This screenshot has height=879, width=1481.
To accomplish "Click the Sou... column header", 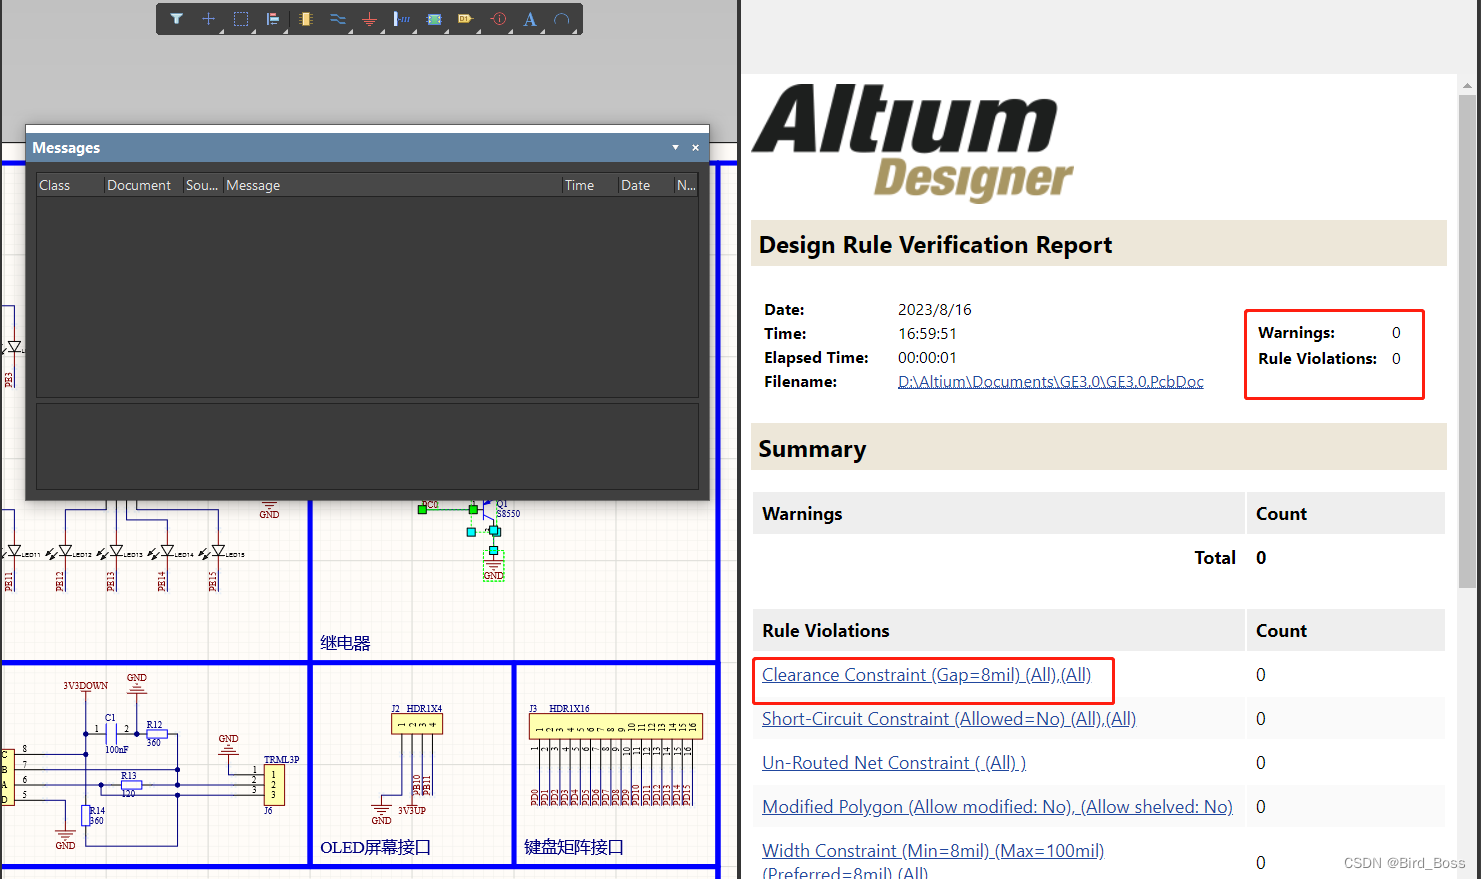I will [x=202, y=185].
